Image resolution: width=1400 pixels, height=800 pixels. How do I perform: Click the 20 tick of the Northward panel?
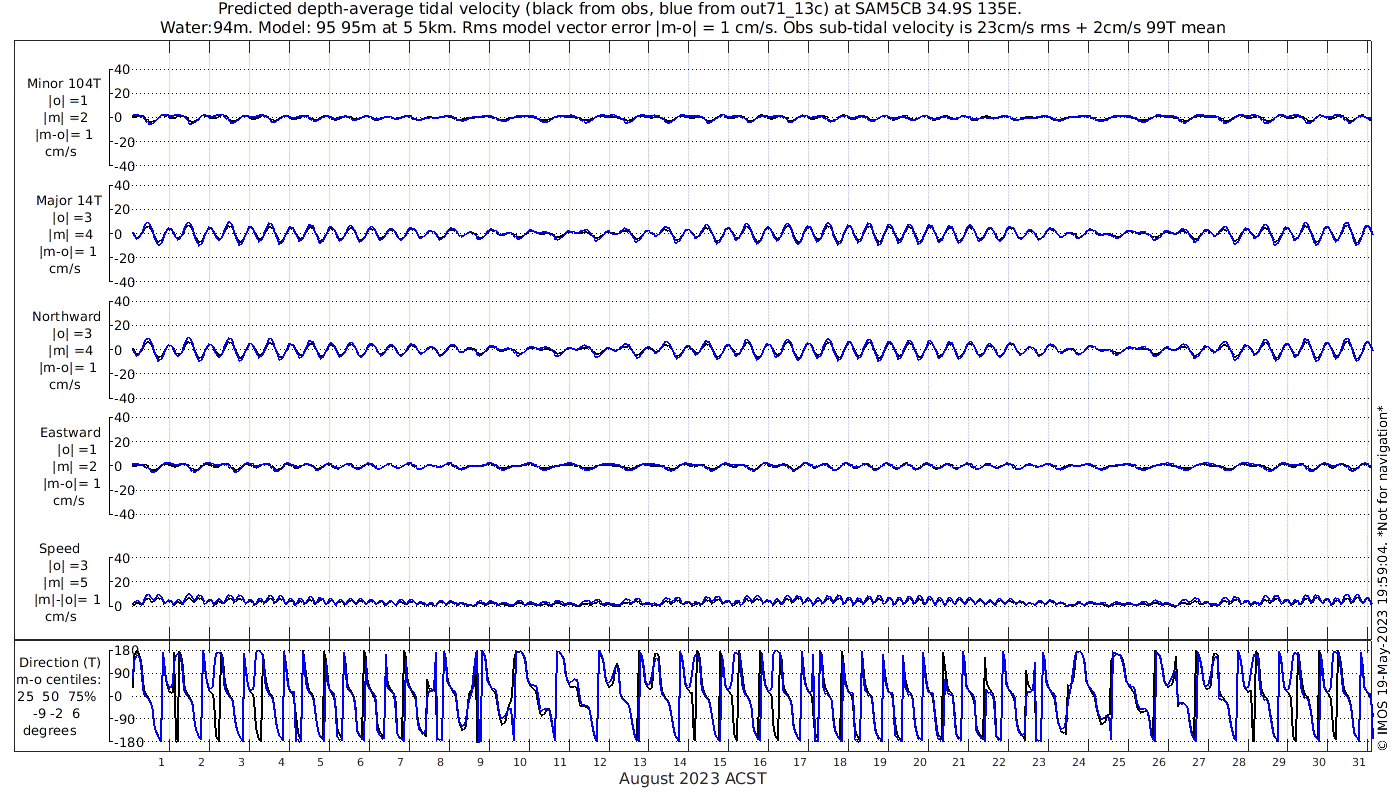(x=122, y=325)
